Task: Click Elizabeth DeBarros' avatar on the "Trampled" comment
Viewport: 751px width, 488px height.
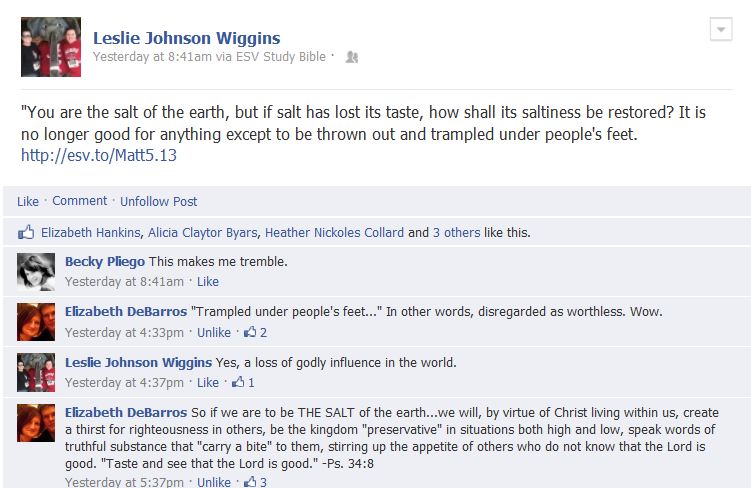Action: pyautogui.click(x=36, y=322)
